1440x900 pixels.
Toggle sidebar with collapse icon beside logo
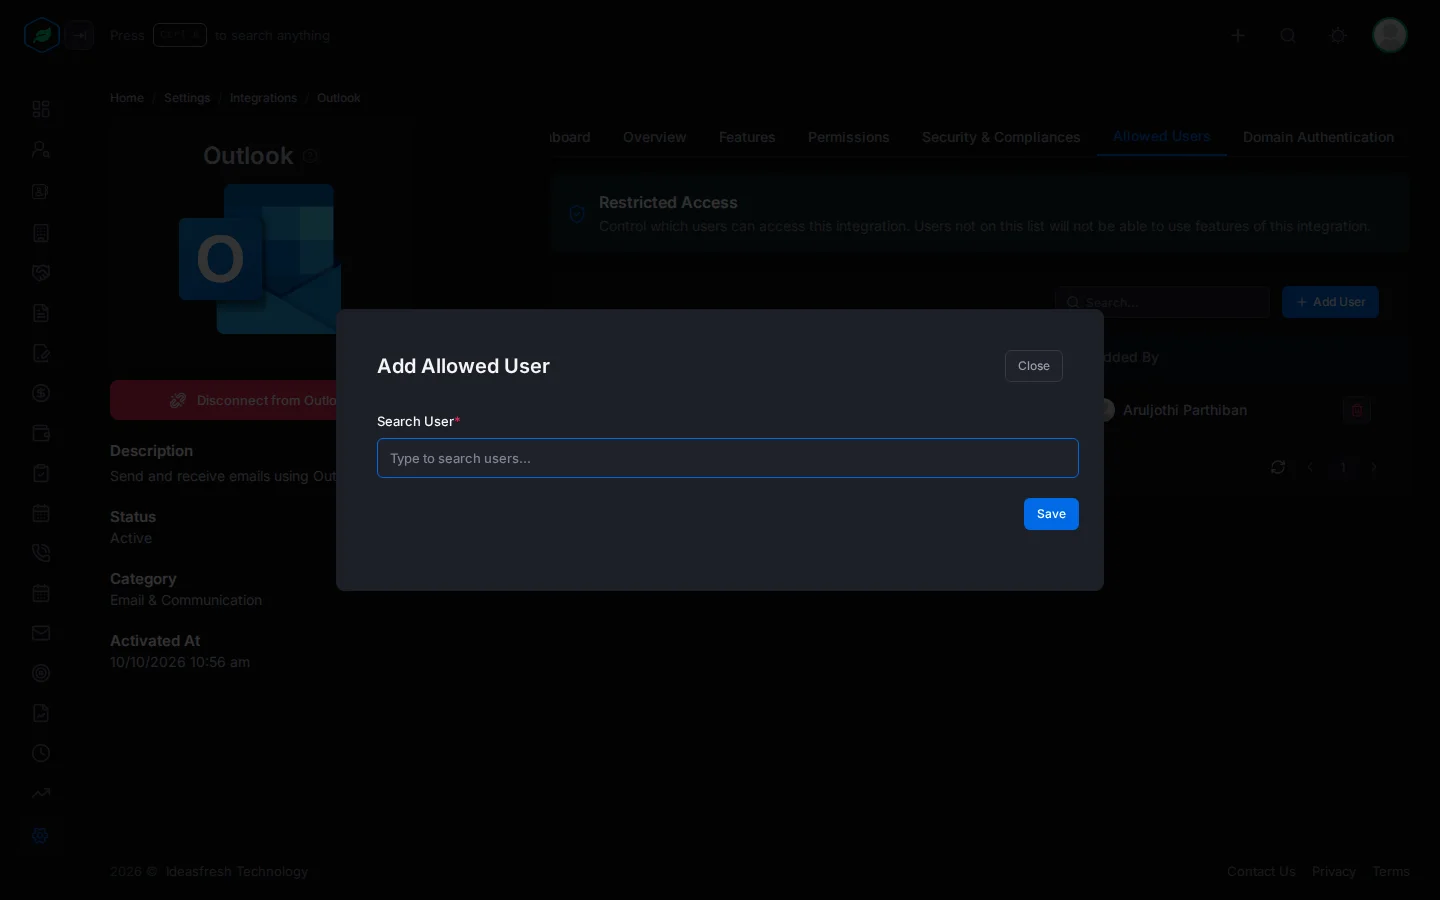click(80, 35)
